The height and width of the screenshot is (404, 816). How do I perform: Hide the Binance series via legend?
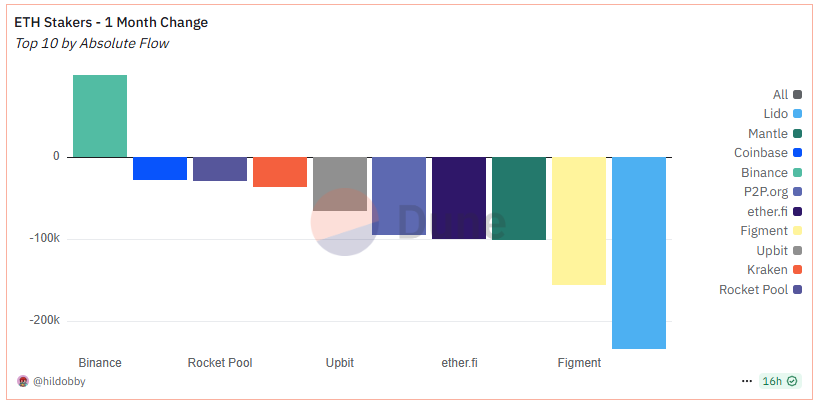coord(772,172)
